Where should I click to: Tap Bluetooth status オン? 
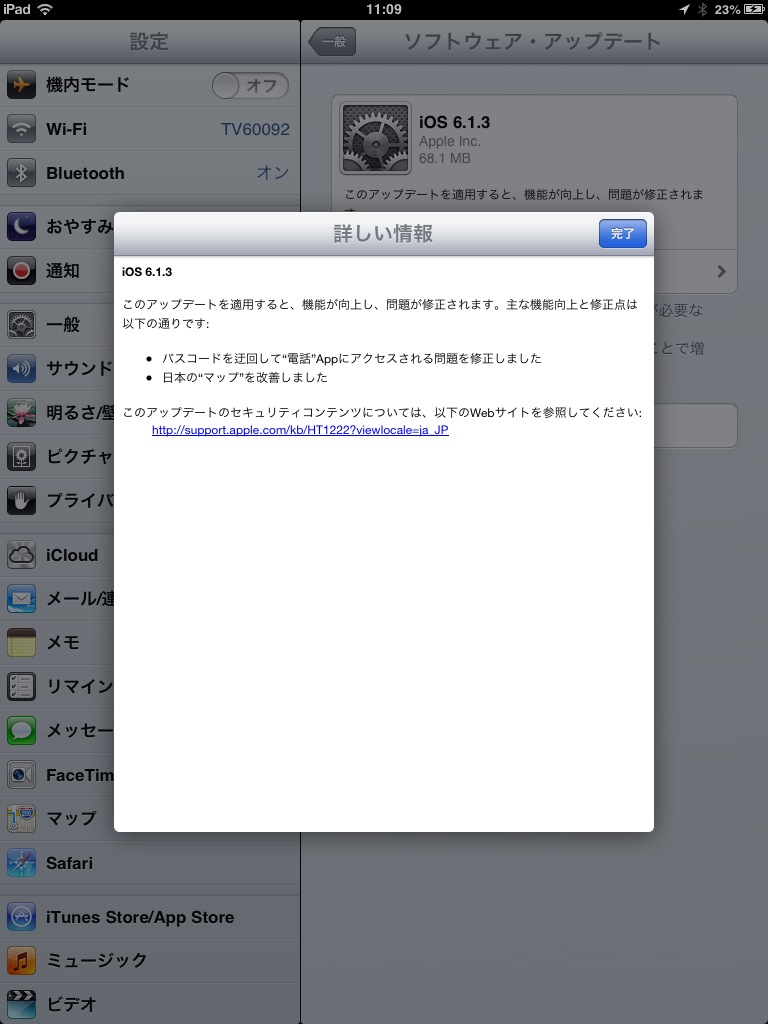(272, 172)
